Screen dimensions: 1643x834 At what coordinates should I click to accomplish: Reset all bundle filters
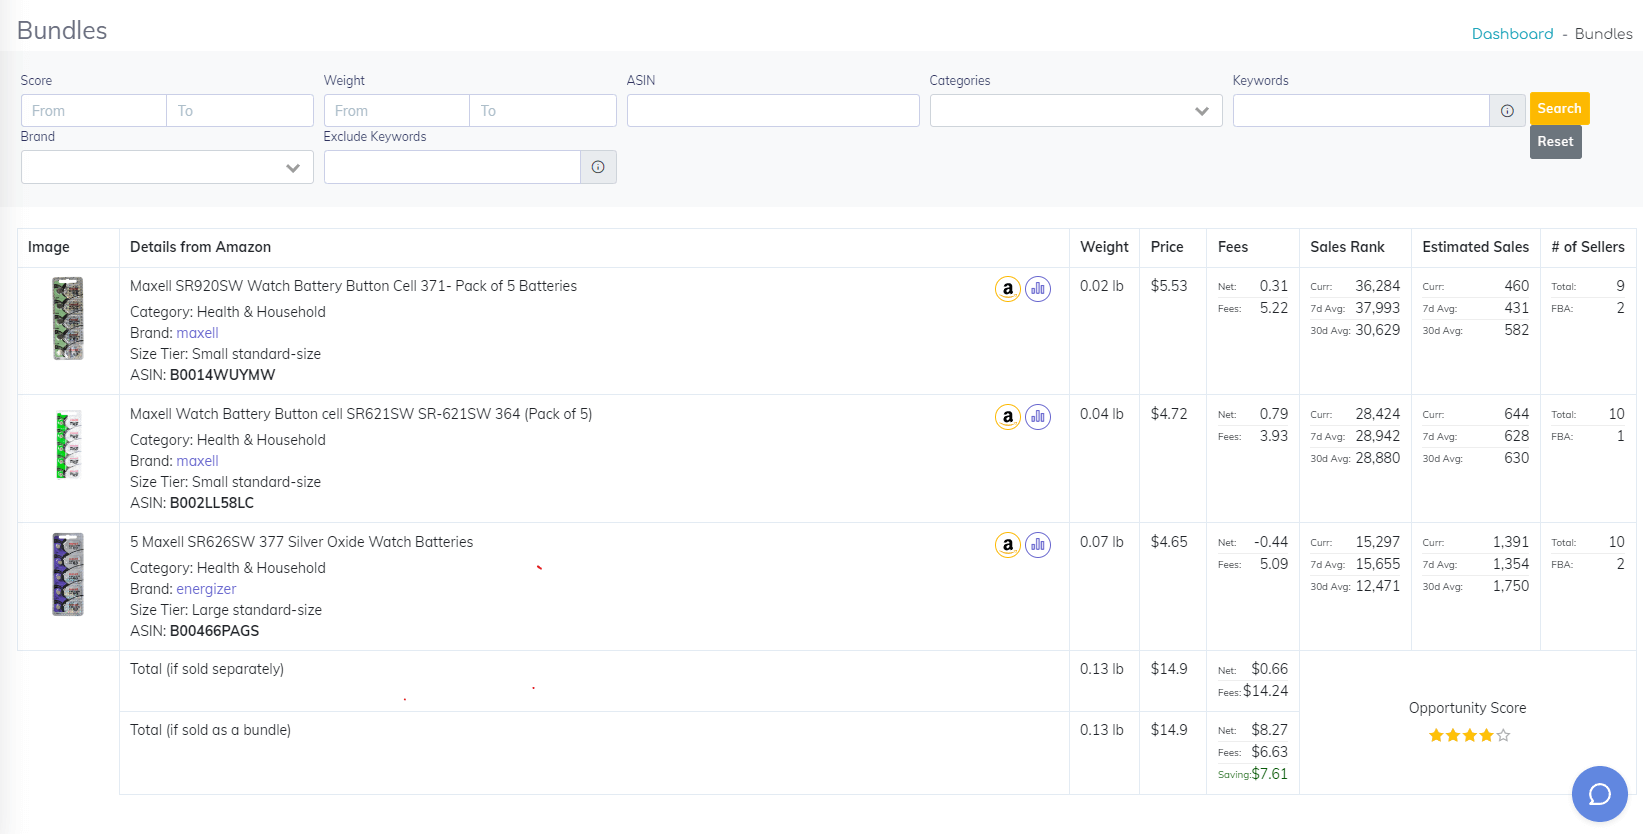coord(1555,142)
